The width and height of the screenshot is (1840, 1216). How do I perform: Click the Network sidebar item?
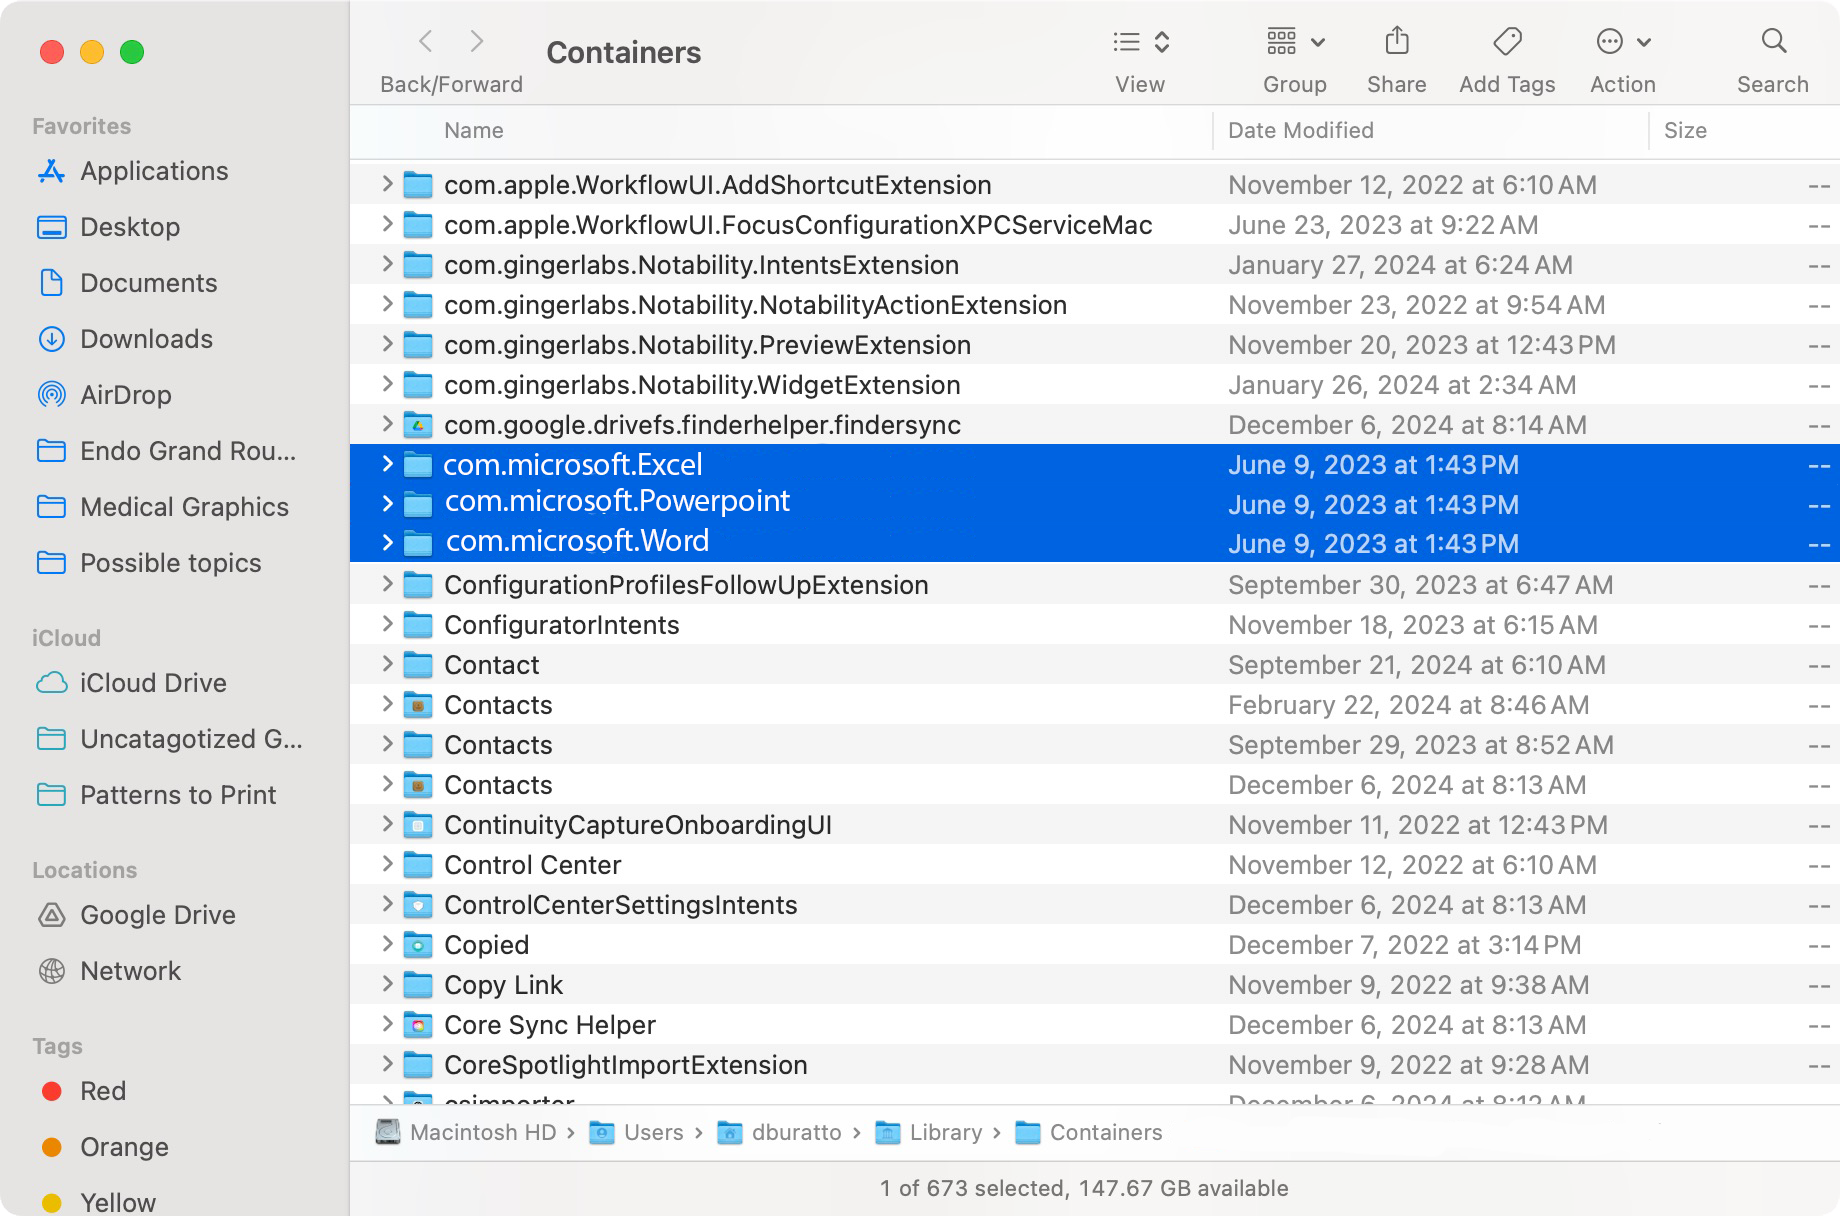click(x=130, y=971)
